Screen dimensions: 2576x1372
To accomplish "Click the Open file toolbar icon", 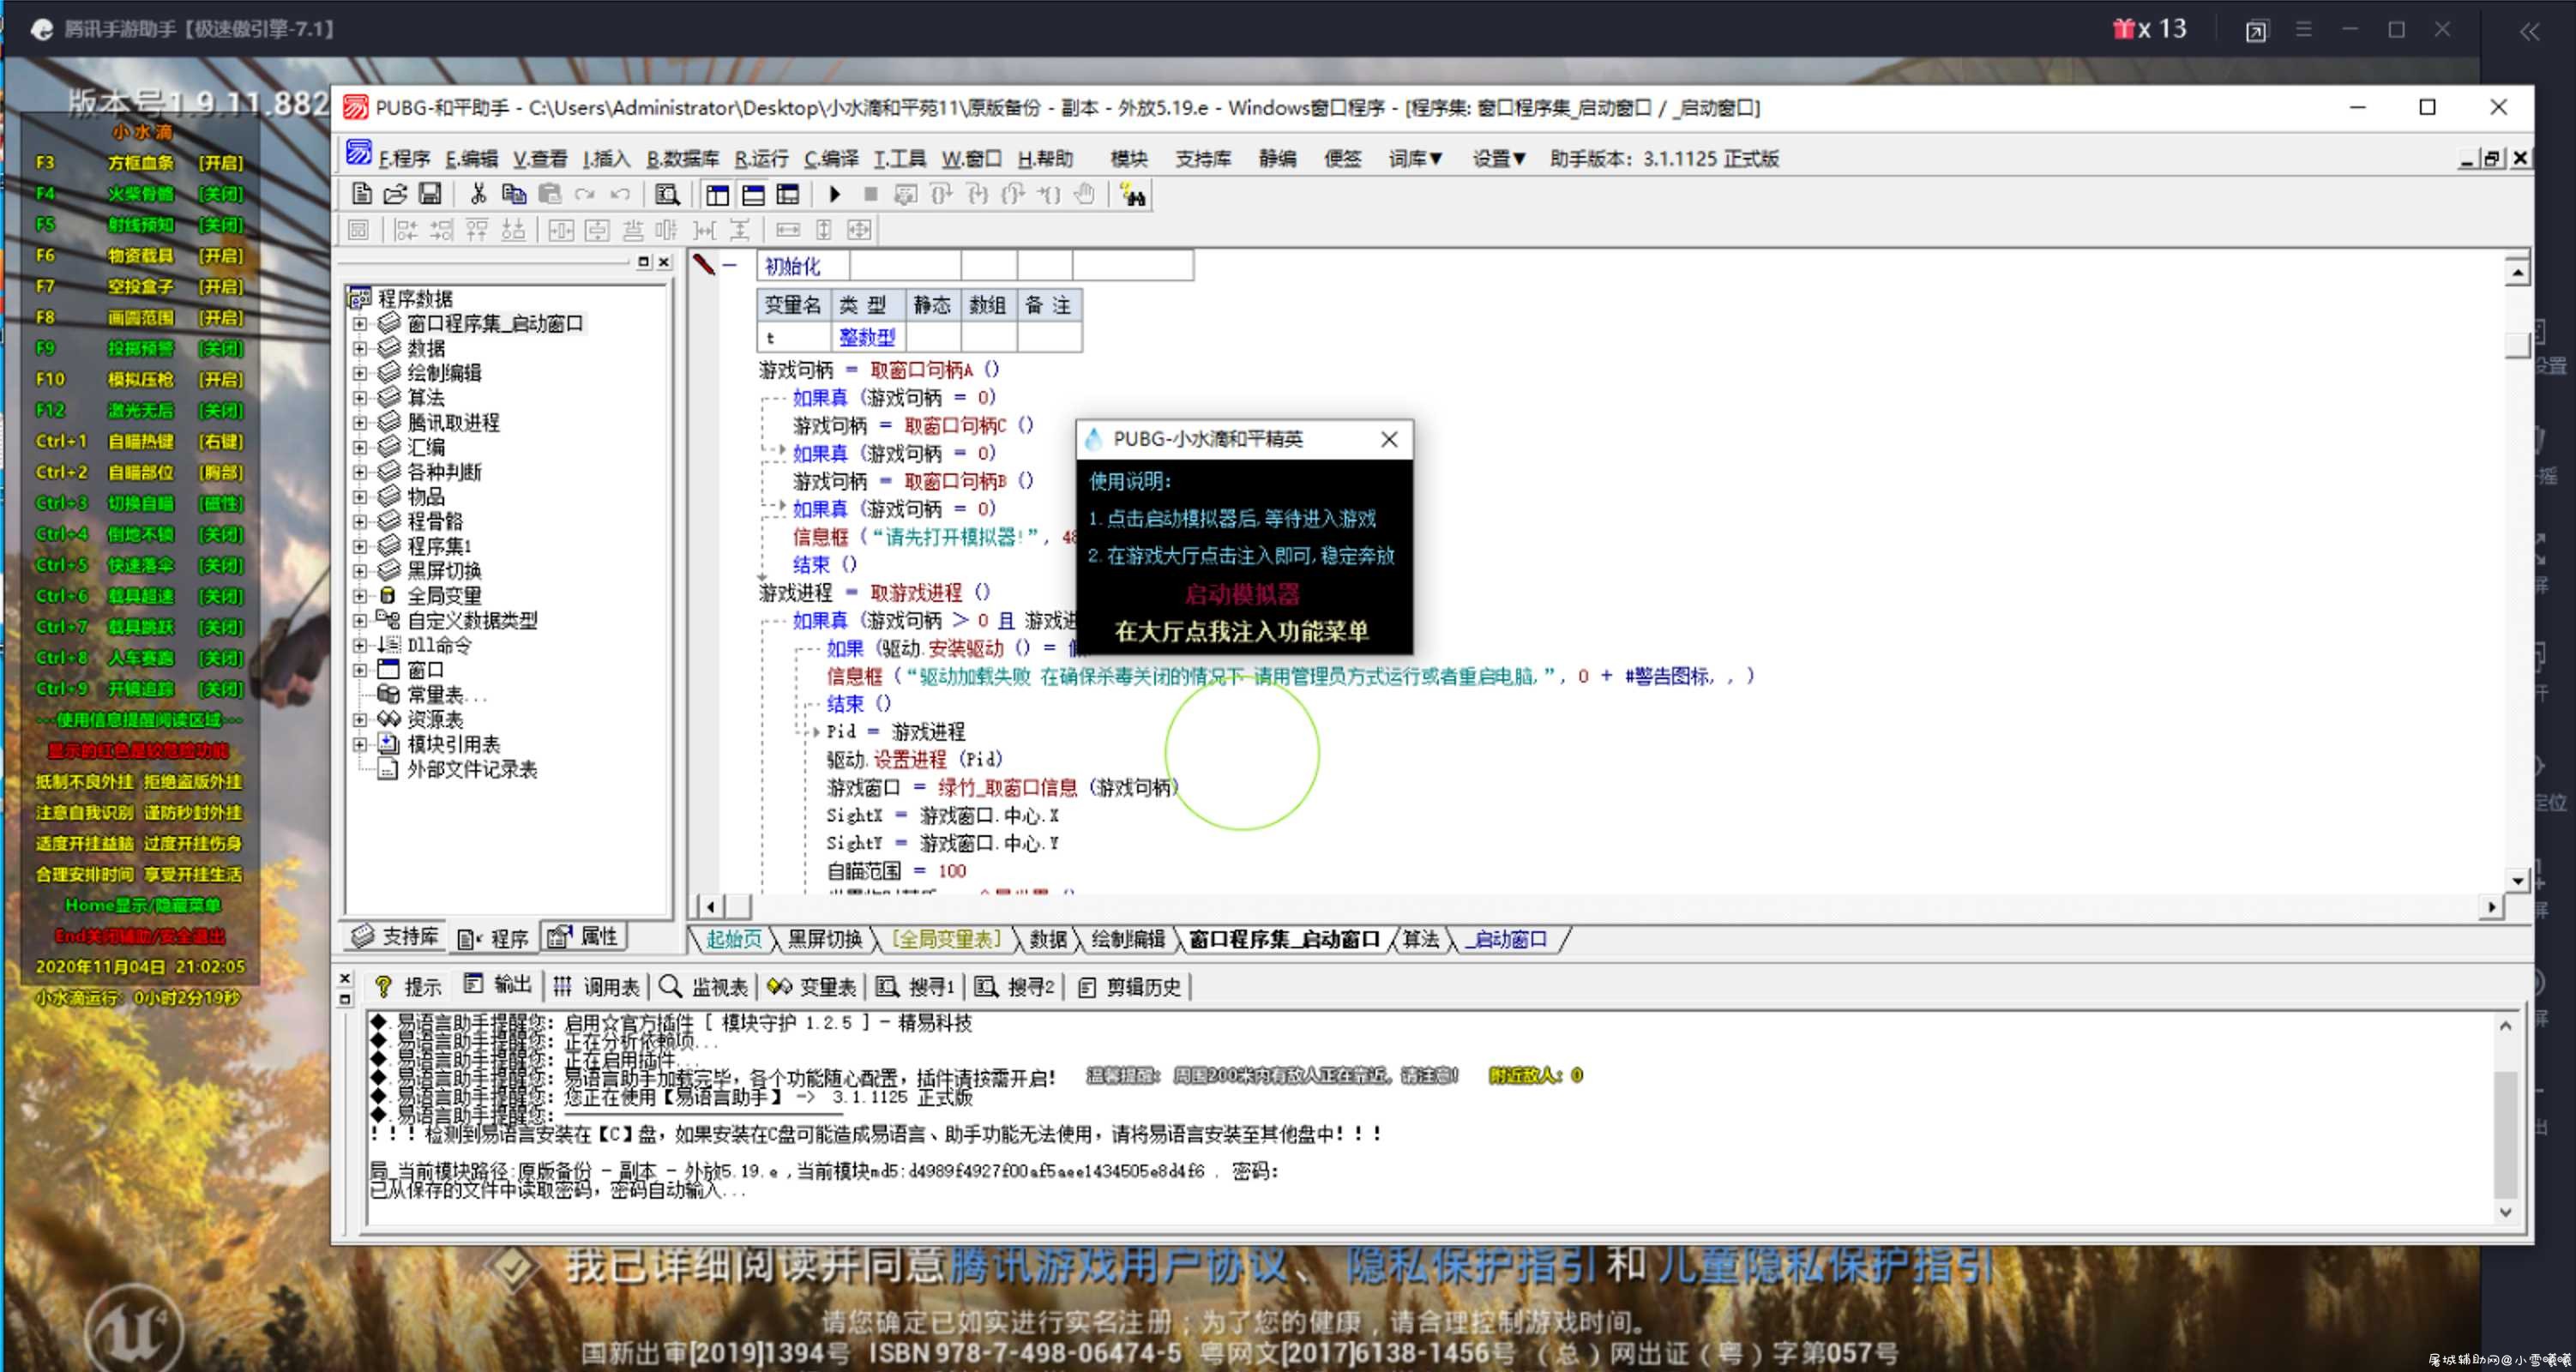I will point(396,194).
